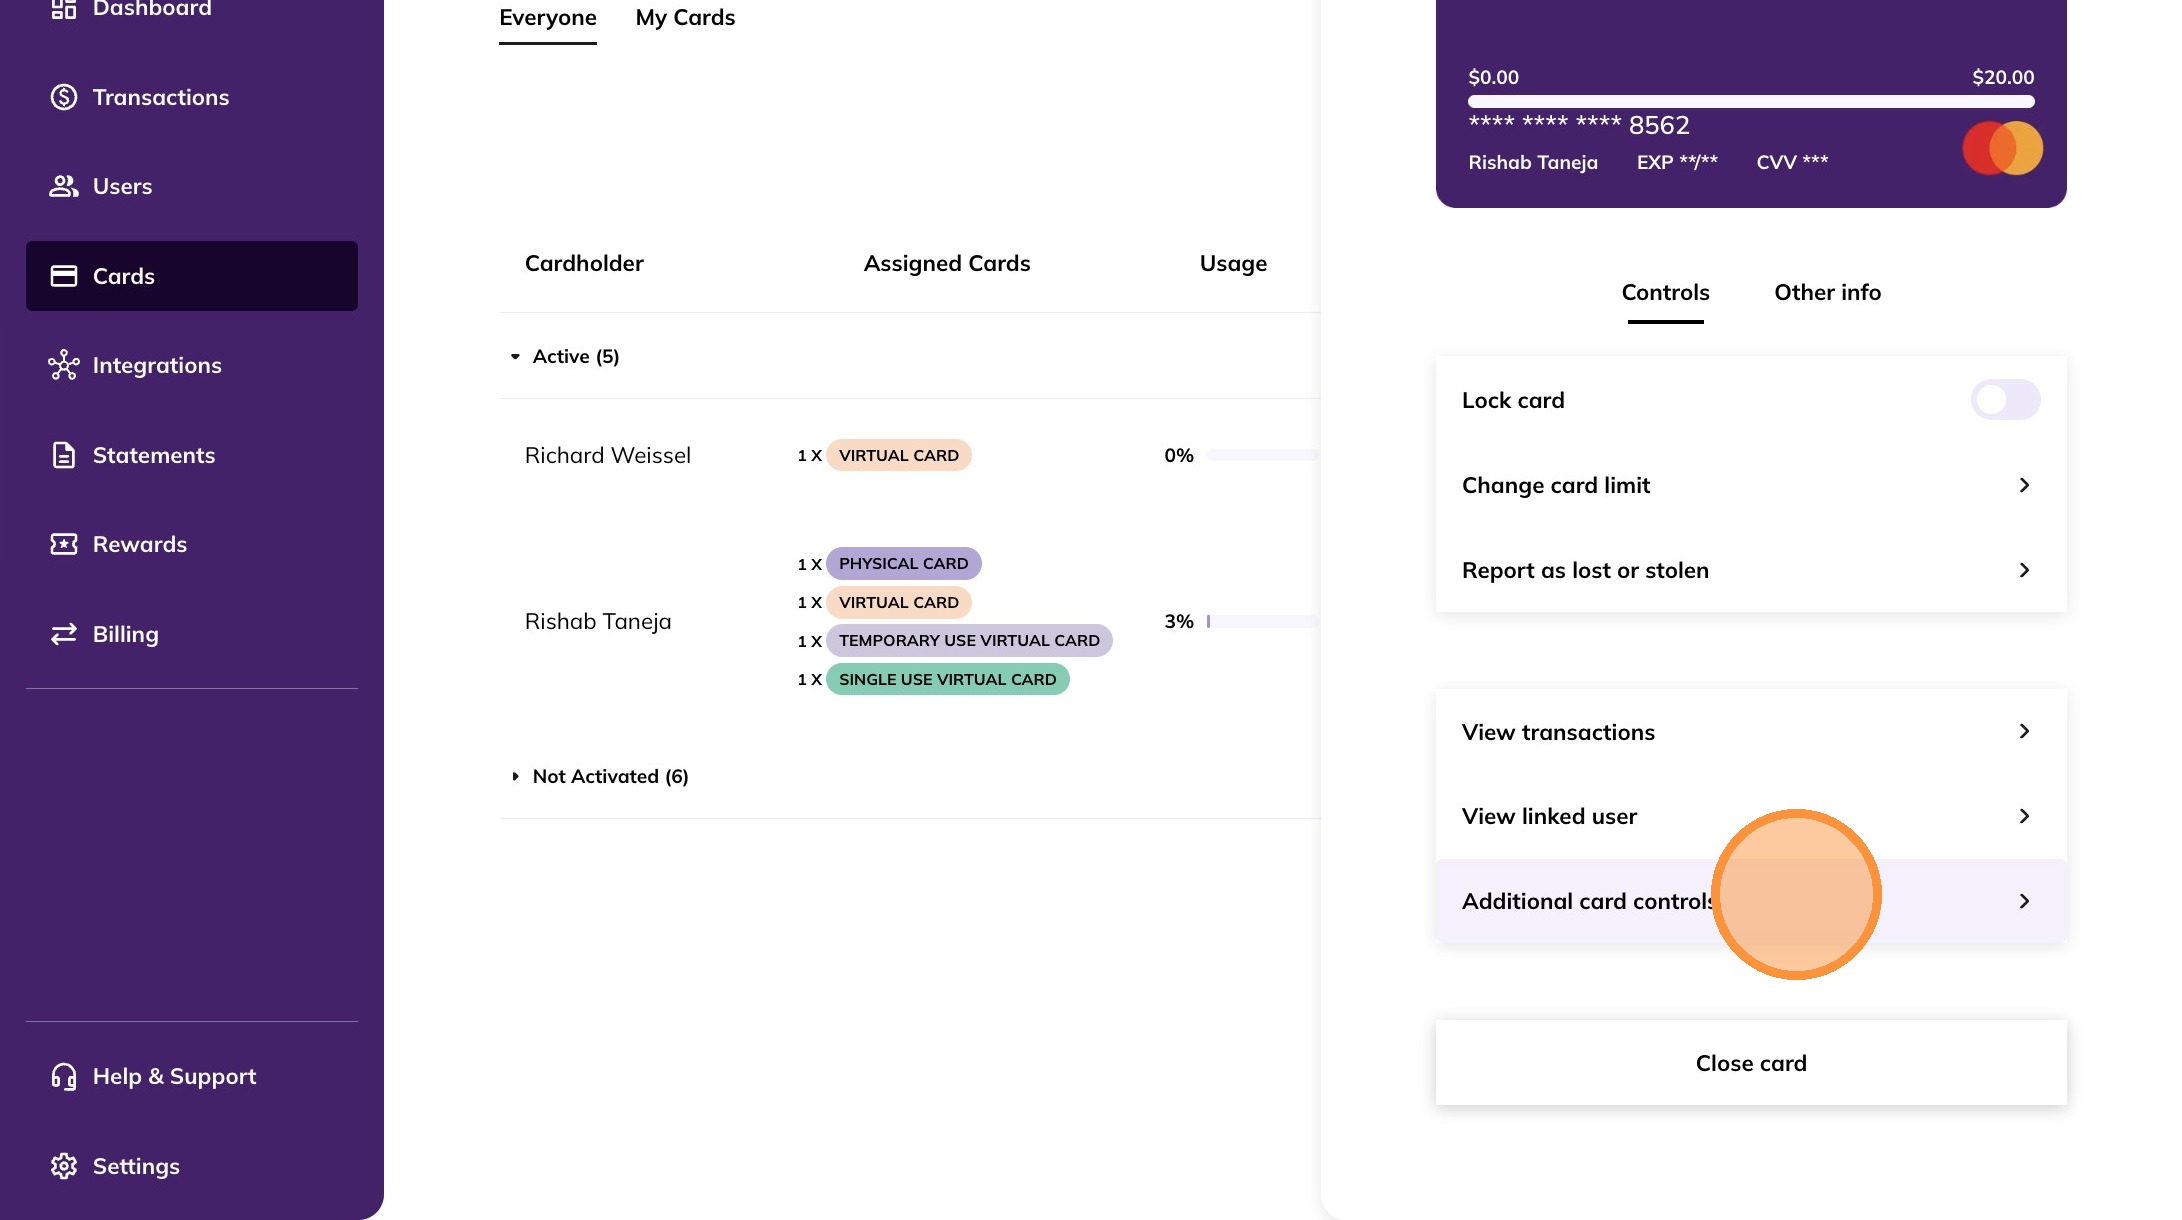The height and width of the screenshot is (1220, 2182).
Task: Click the Close card button
Action: 1750,1063
